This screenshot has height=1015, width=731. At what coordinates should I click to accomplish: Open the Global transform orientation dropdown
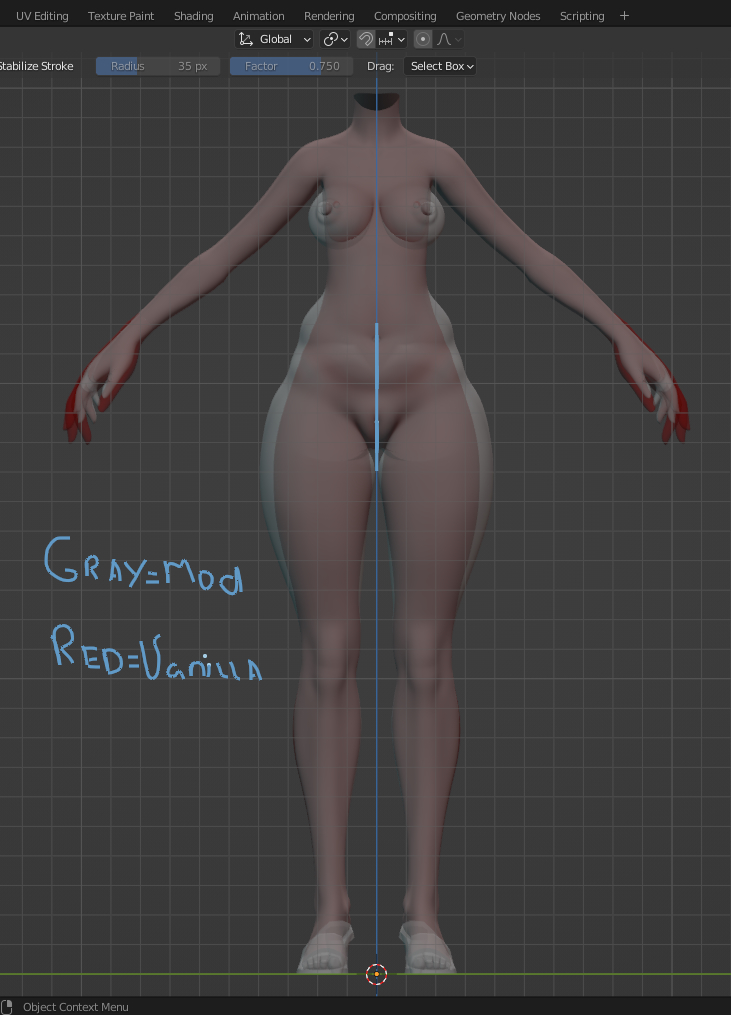[274, 39]
